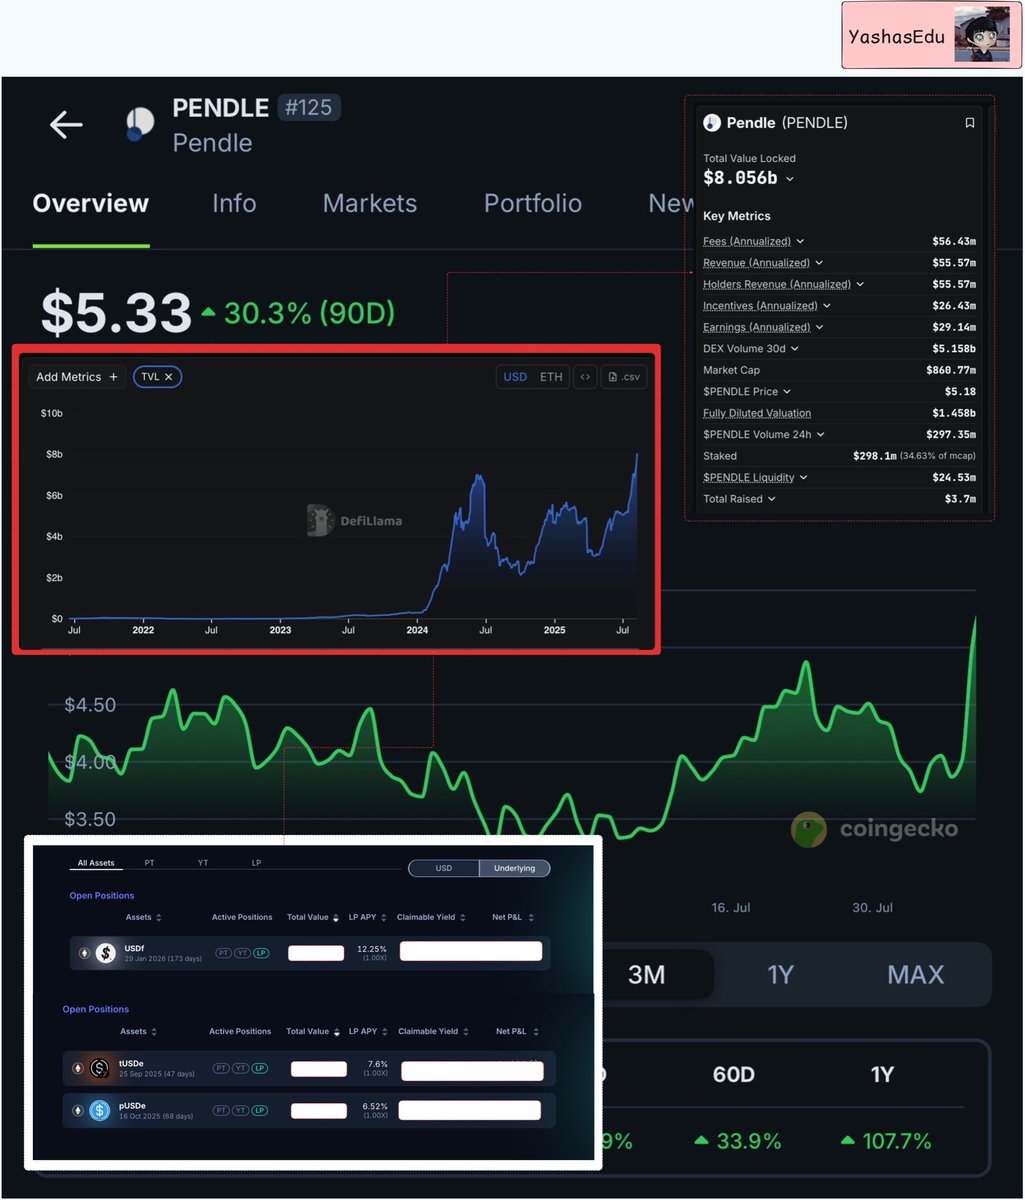
Task: Download the chart data as .csv
Action: click(x=624, y=377)
